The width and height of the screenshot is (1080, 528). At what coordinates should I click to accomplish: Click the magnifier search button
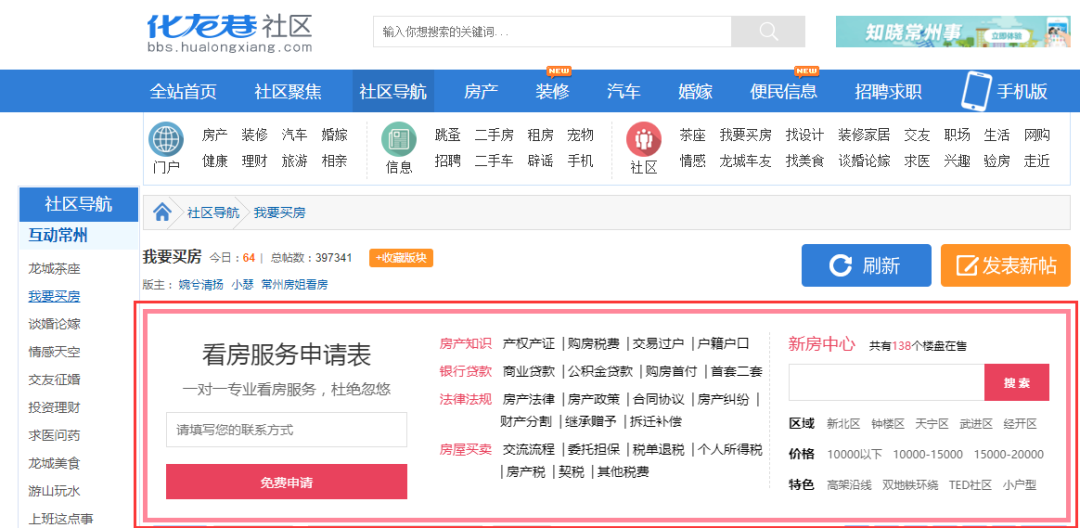(768, 32)
